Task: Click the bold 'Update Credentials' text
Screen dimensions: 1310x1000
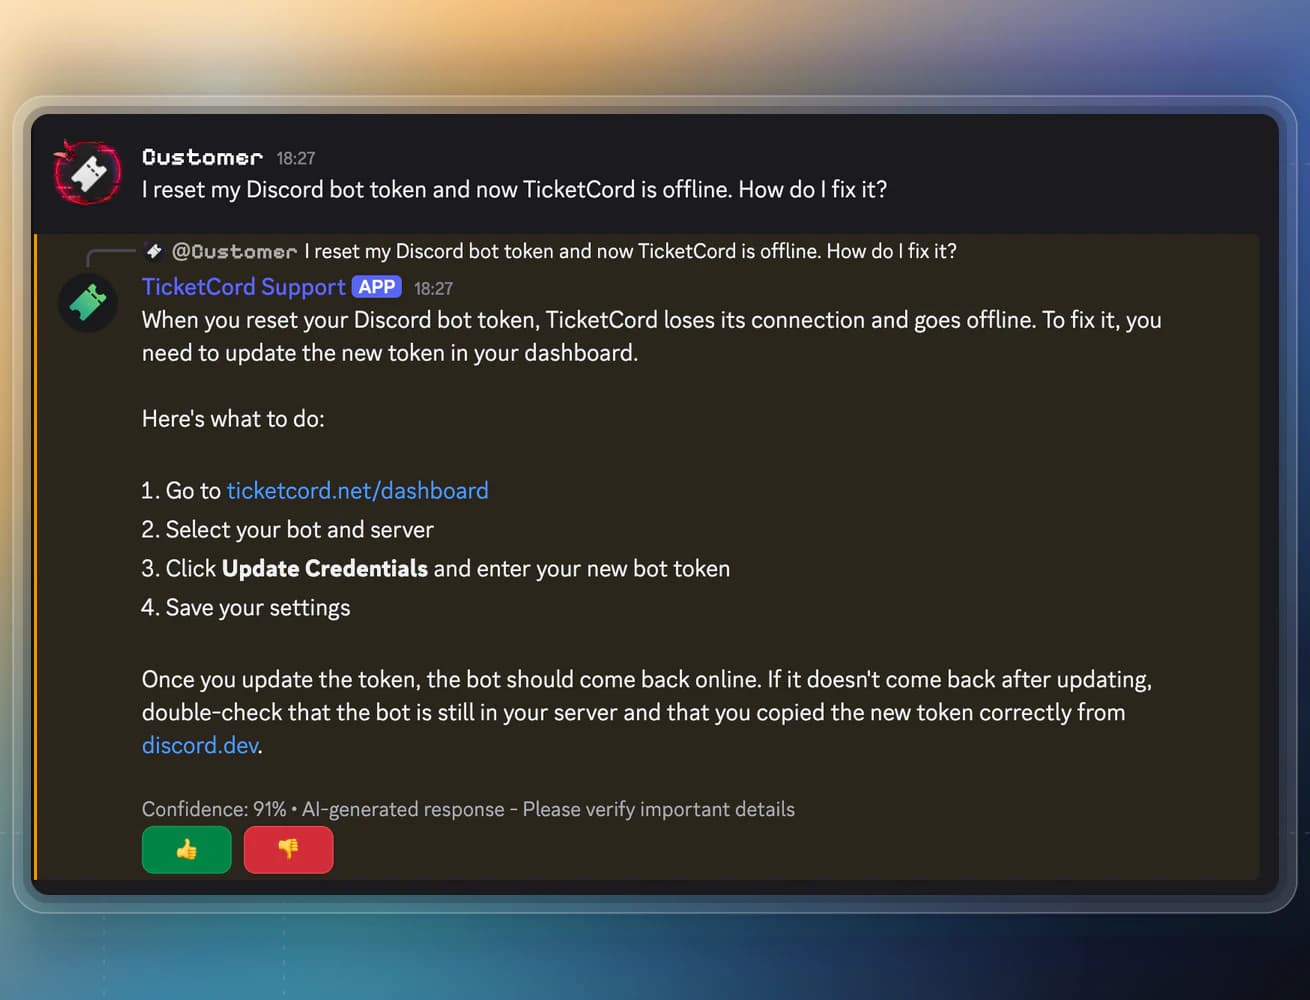Action: coord(325,568)
